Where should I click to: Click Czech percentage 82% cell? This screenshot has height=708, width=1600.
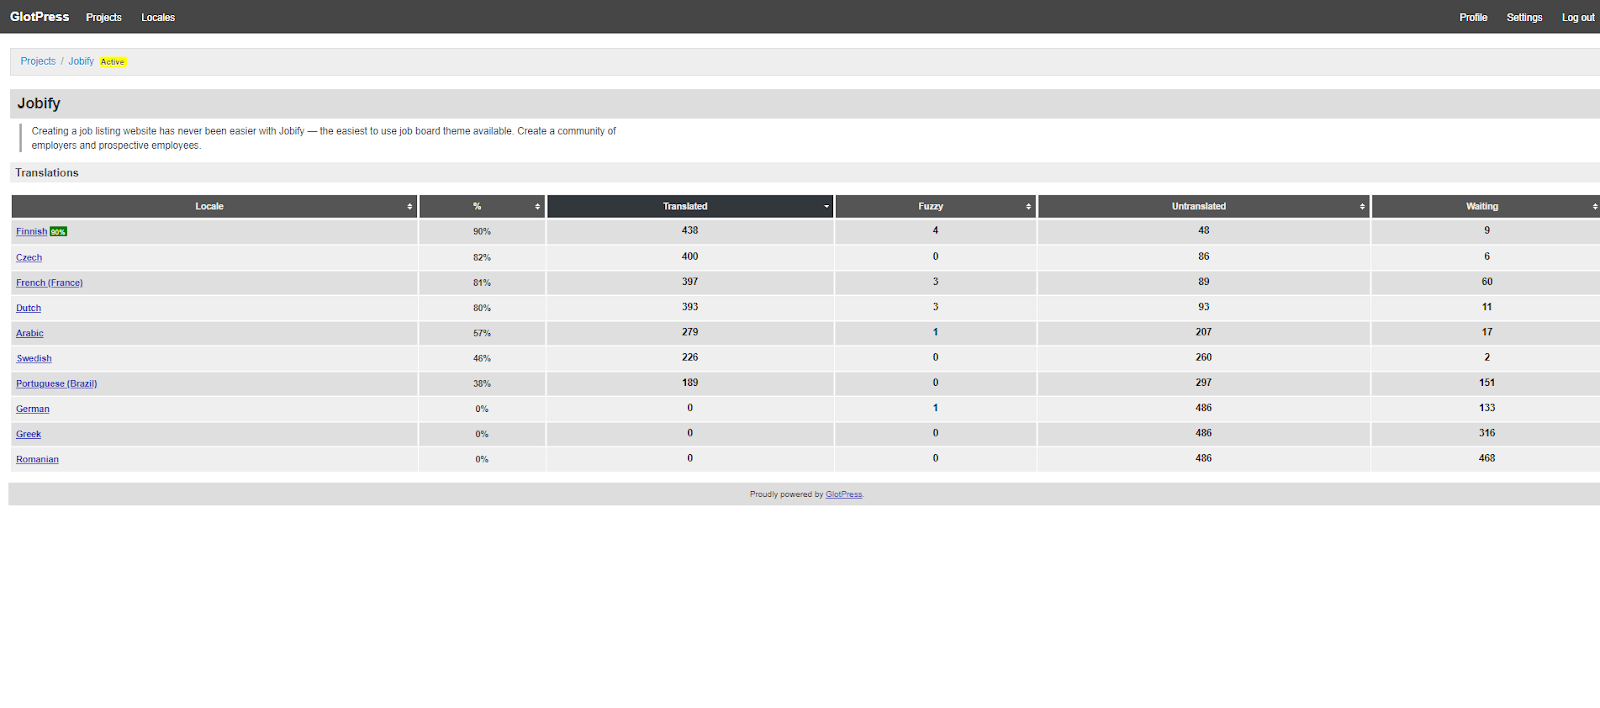(x=482, y=257)
